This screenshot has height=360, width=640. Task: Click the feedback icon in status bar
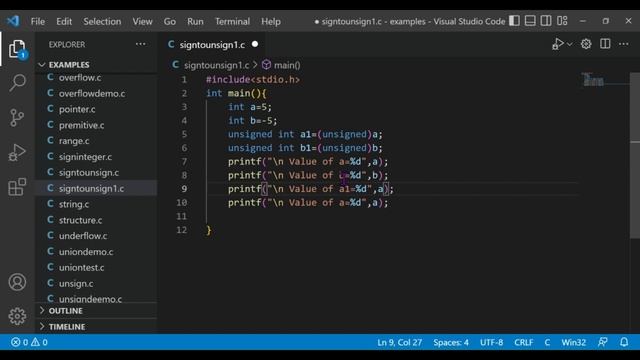(x=603, y=342)
